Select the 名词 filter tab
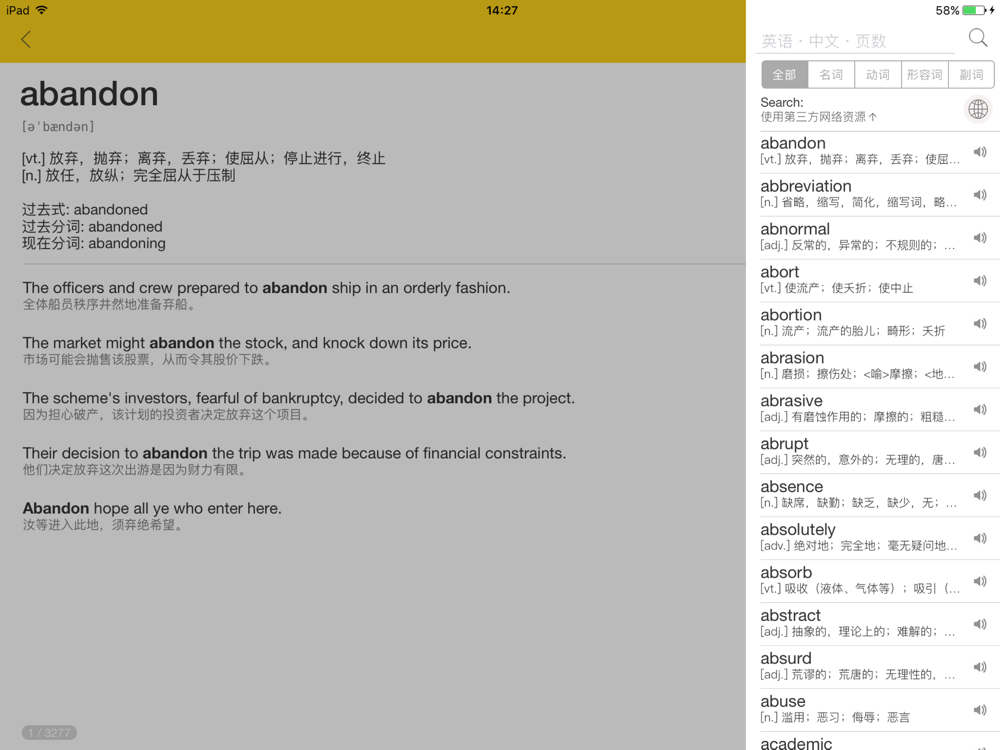Screen dimensions: 1000x750 coord(831,75)
